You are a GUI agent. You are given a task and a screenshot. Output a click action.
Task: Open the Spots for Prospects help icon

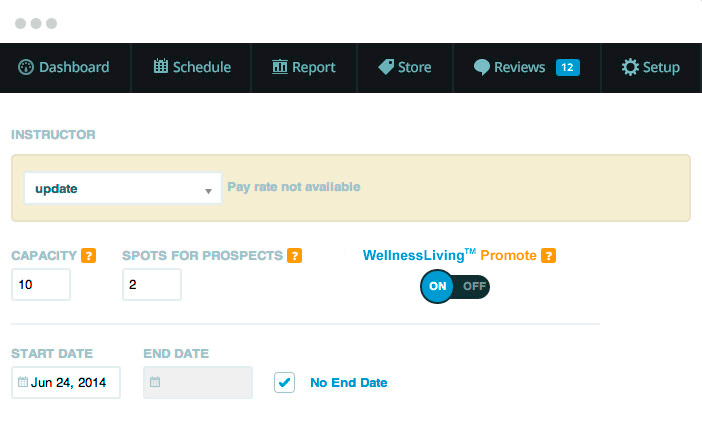click(294, 256)
